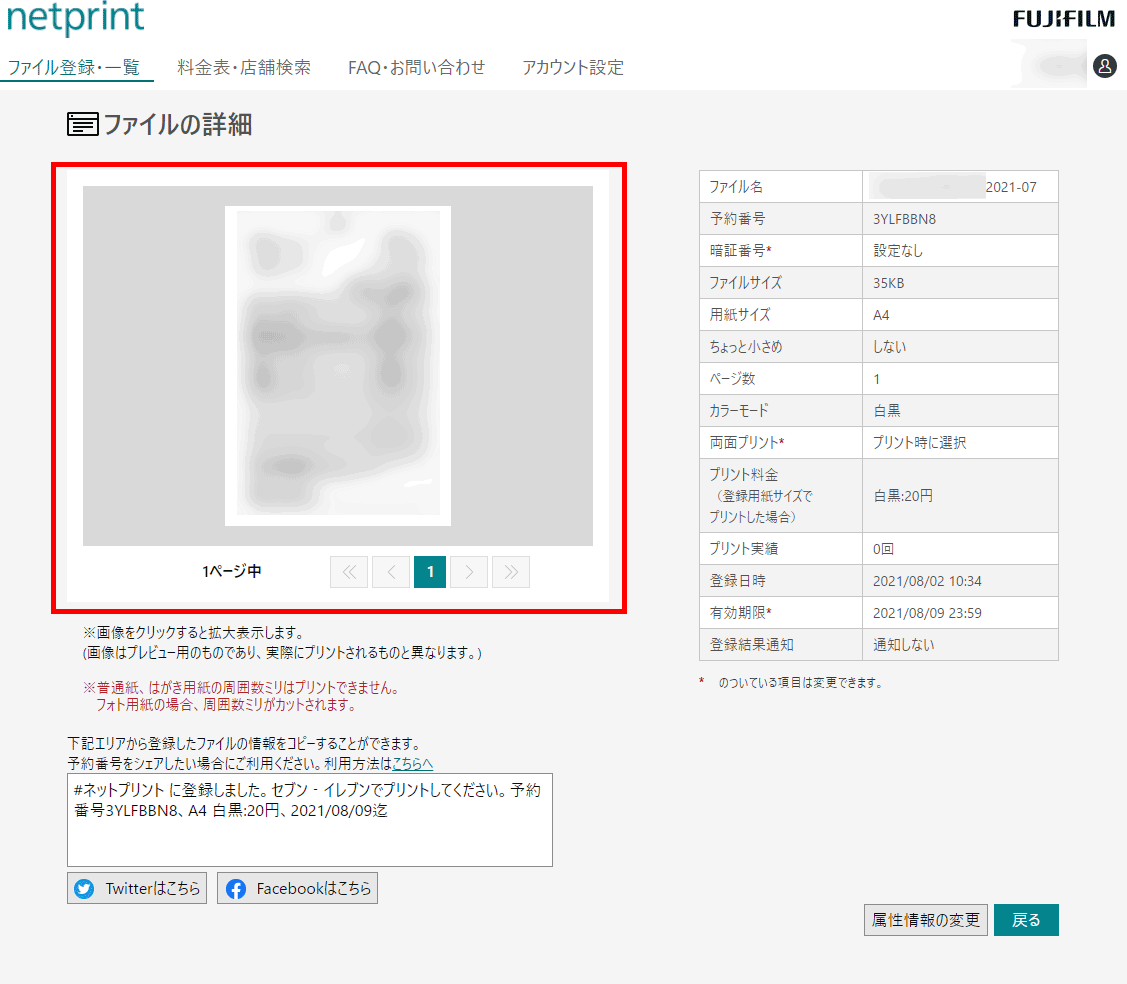
Task: Click the Facebook circle icon
Action: pos(236,887)
